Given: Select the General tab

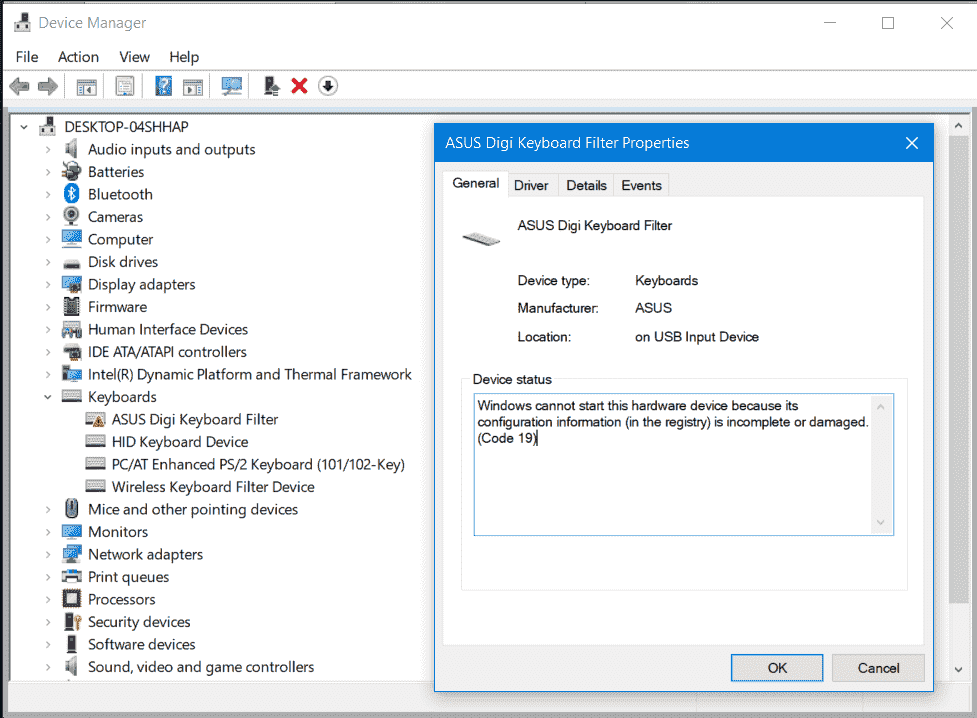Looking at the screenshot, I should pyautogui.click(x=475, y=183).
